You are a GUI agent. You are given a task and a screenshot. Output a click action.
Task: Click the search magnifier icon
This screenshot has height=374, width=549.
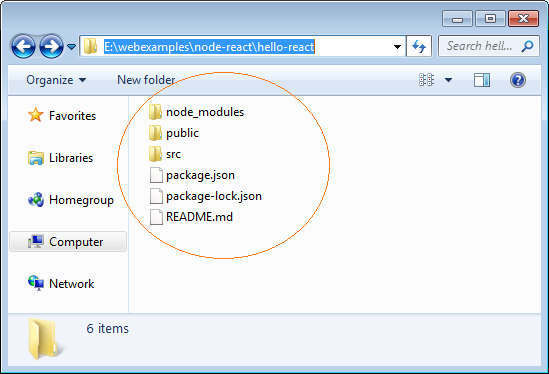pyautogui.click(x=527, y=46)
